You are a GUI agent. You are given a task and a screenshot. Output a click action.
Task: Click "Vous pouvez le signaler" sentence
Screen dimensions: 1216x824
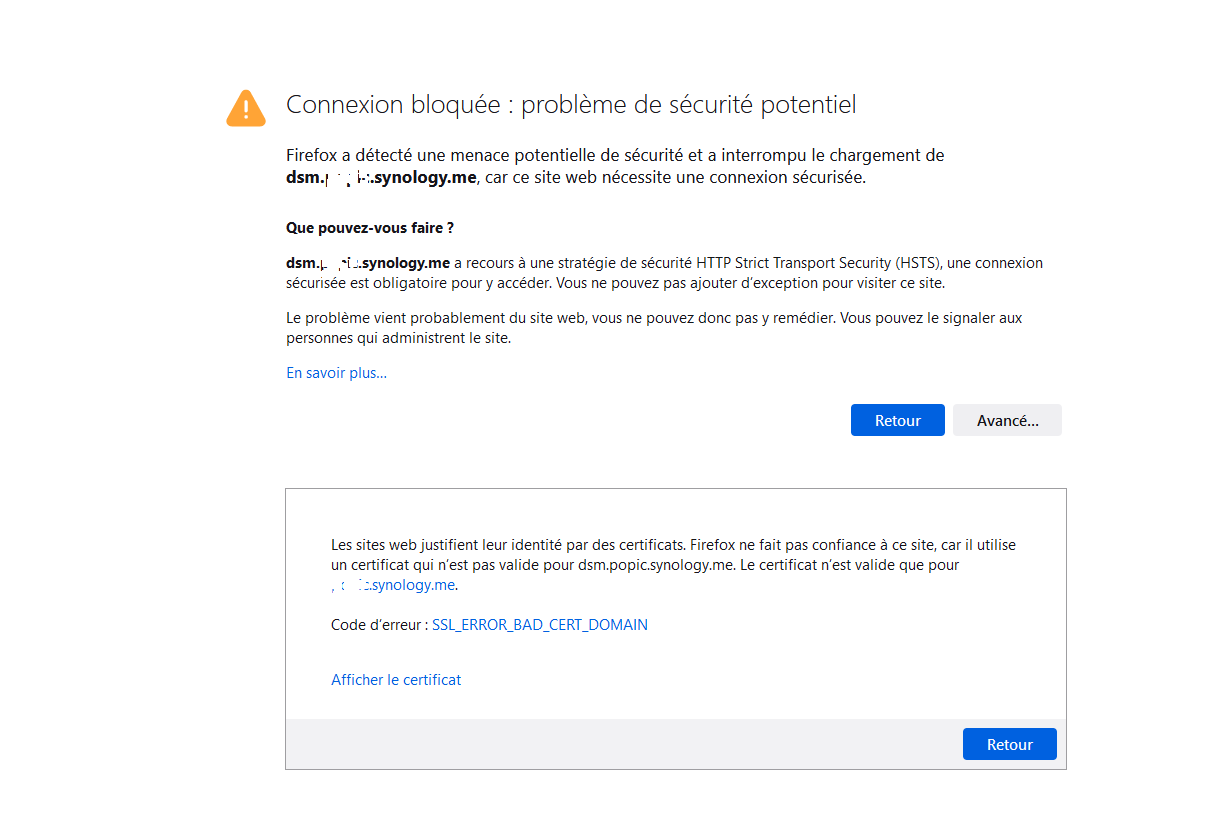pos(930,318)
